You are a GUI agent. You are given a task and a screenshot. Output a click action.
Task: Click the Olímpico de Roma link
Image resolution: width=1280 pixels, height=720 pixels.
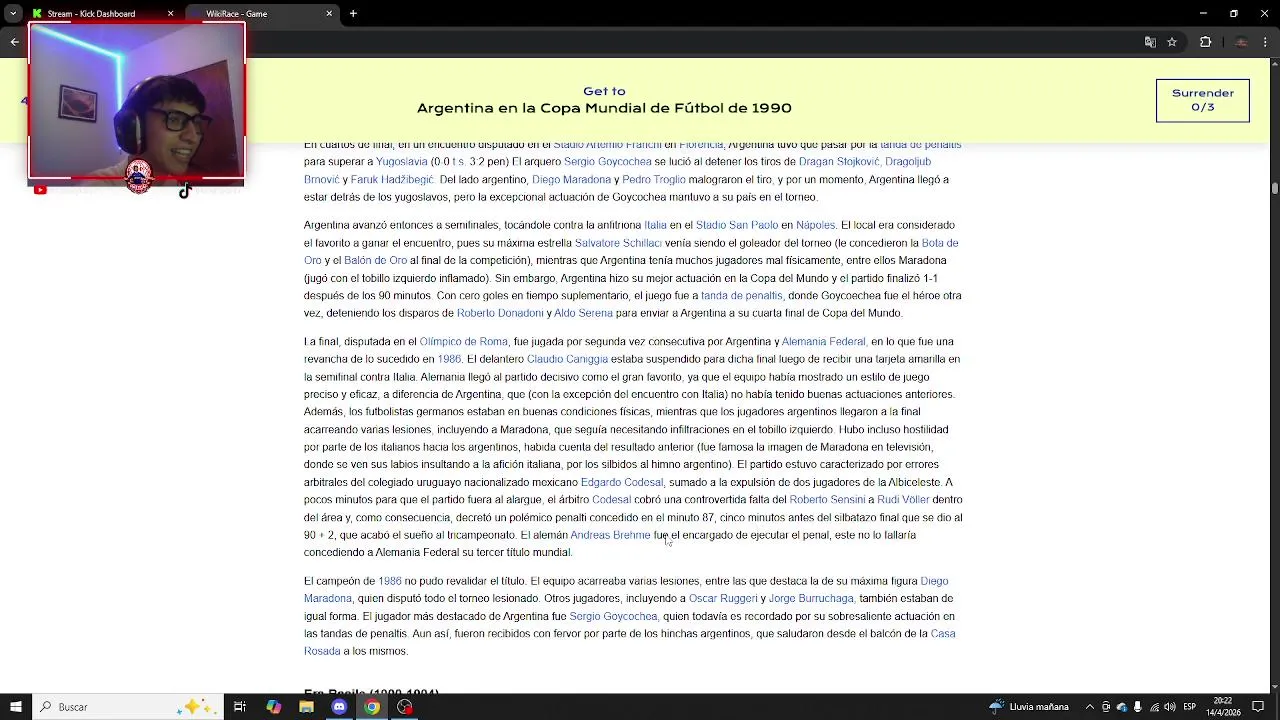click(x=463, y=342)
